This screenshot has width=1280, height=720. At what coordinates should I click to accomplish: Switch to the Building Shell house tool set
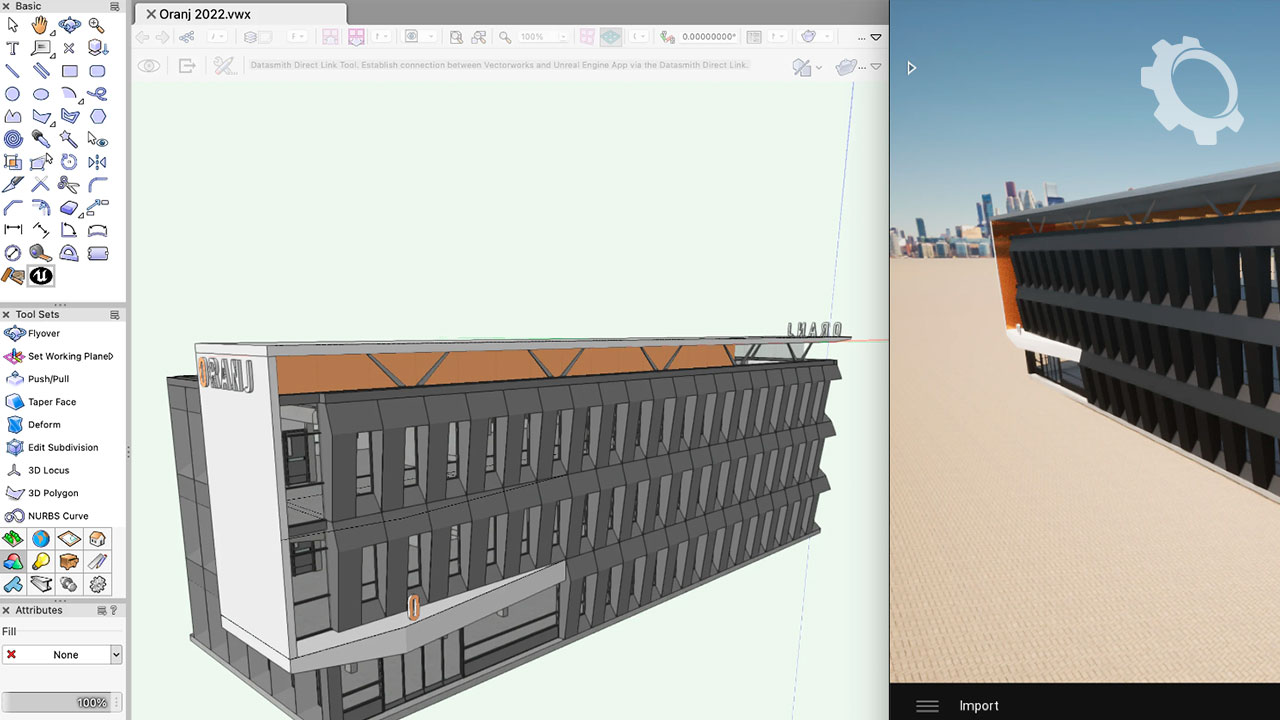pos(97,539)
